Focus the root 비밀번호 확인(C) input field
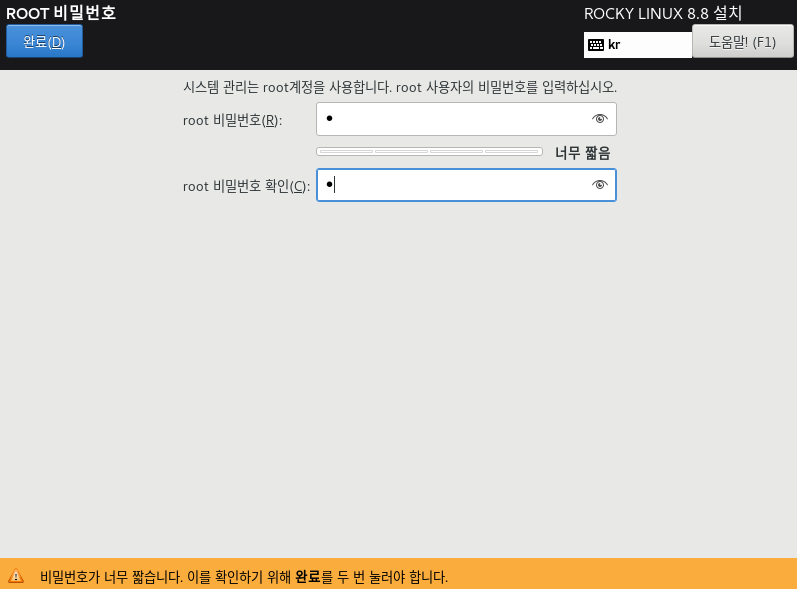The height and width of the screenshot is (589, 797). (466, 185)
